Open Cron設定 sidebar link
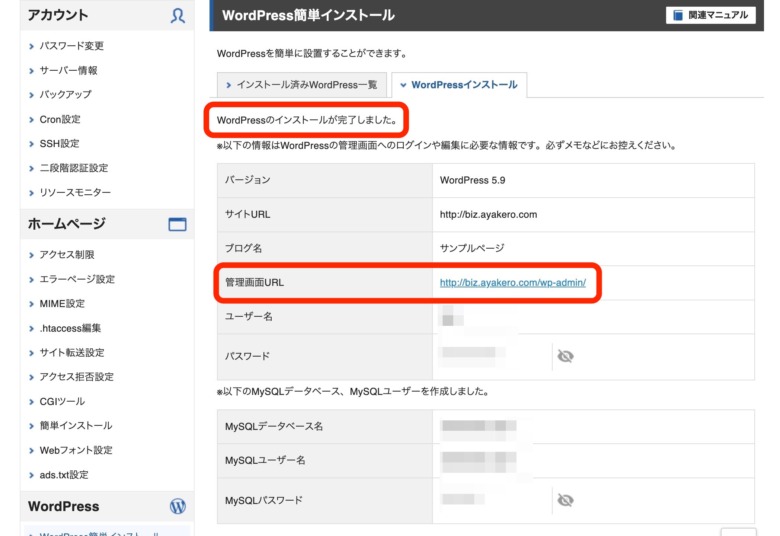 click(x=60, y=119)
